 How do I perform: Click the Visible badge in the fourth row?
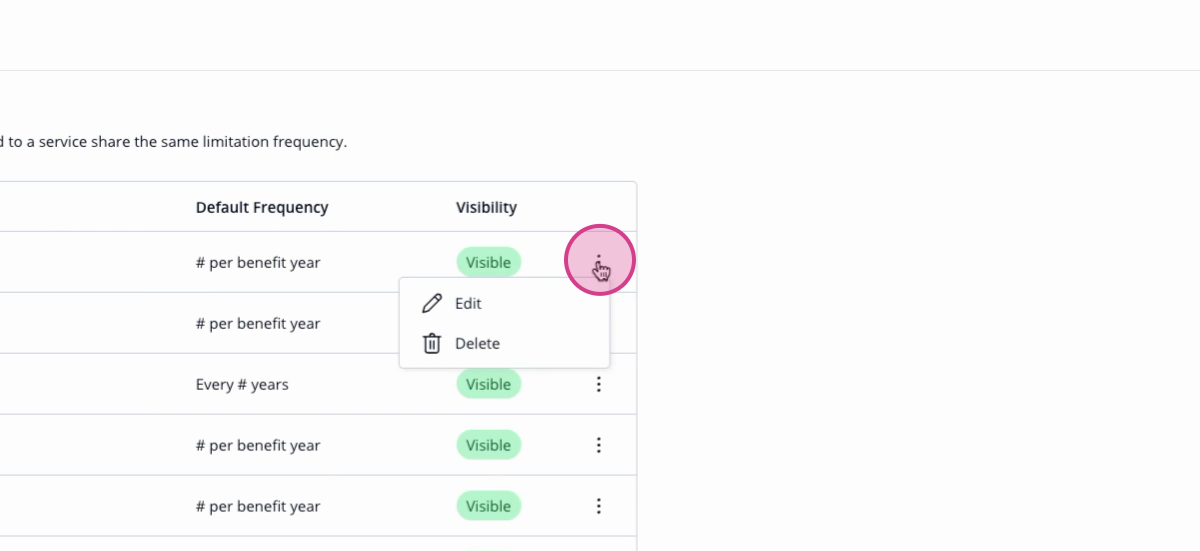click(489, 445)
